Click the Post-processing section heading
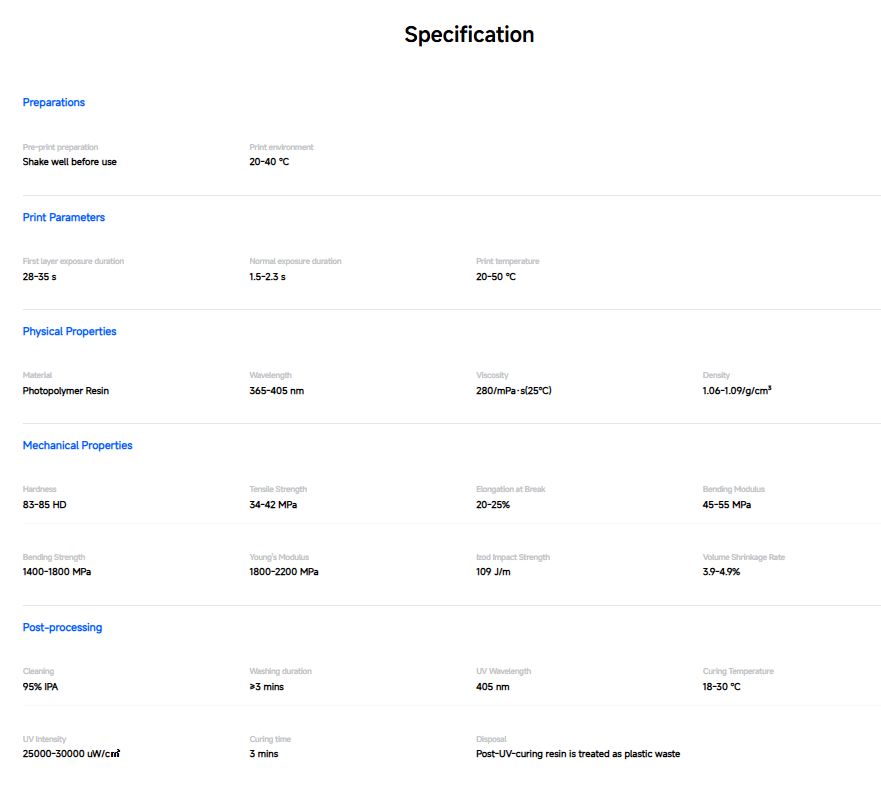 pos(63,628)
